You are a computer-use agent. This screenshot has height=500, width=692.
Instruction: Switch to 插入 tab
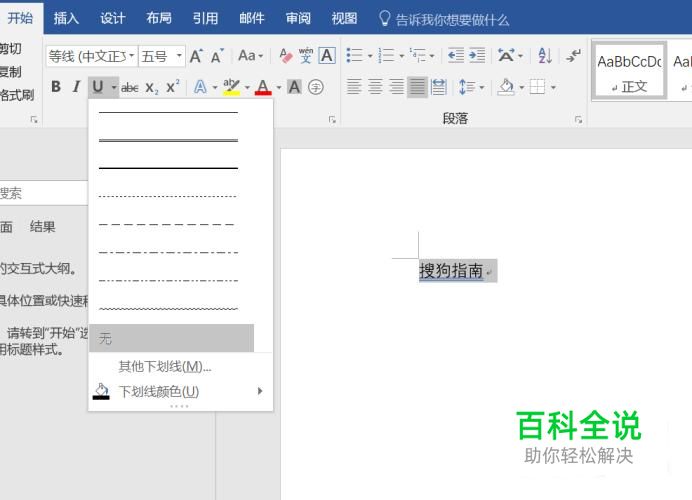pos(66,18)
